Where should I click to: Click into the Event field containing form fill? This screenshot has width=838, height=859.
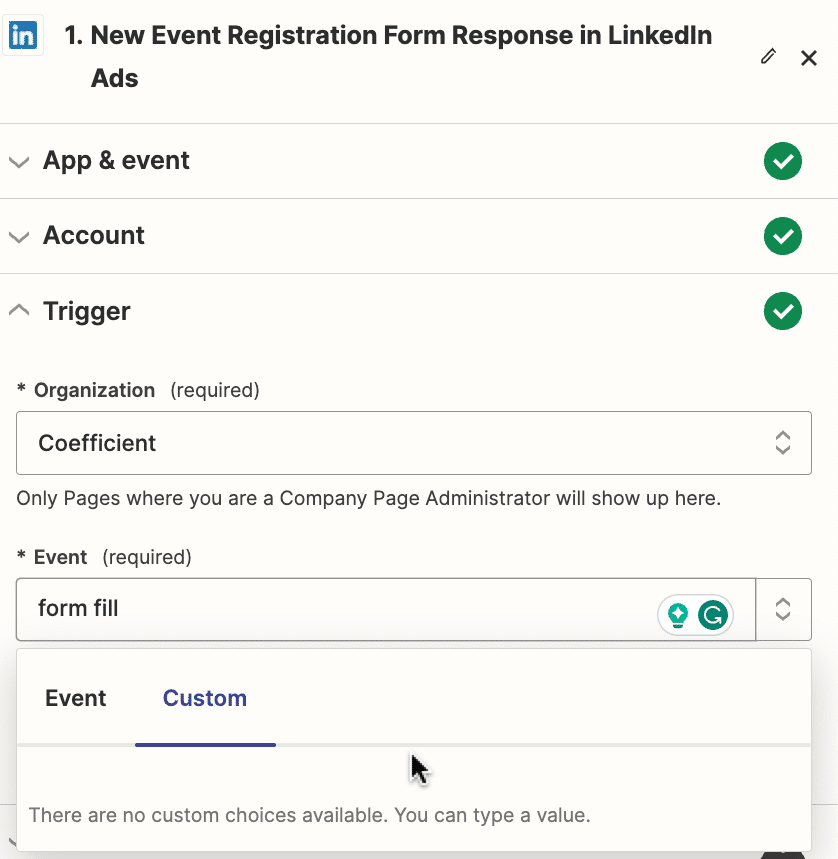[386, 609]
